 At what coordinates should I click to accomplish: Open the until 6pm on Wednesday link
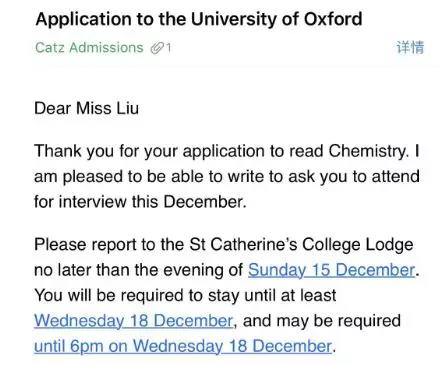tap(183, 346)
